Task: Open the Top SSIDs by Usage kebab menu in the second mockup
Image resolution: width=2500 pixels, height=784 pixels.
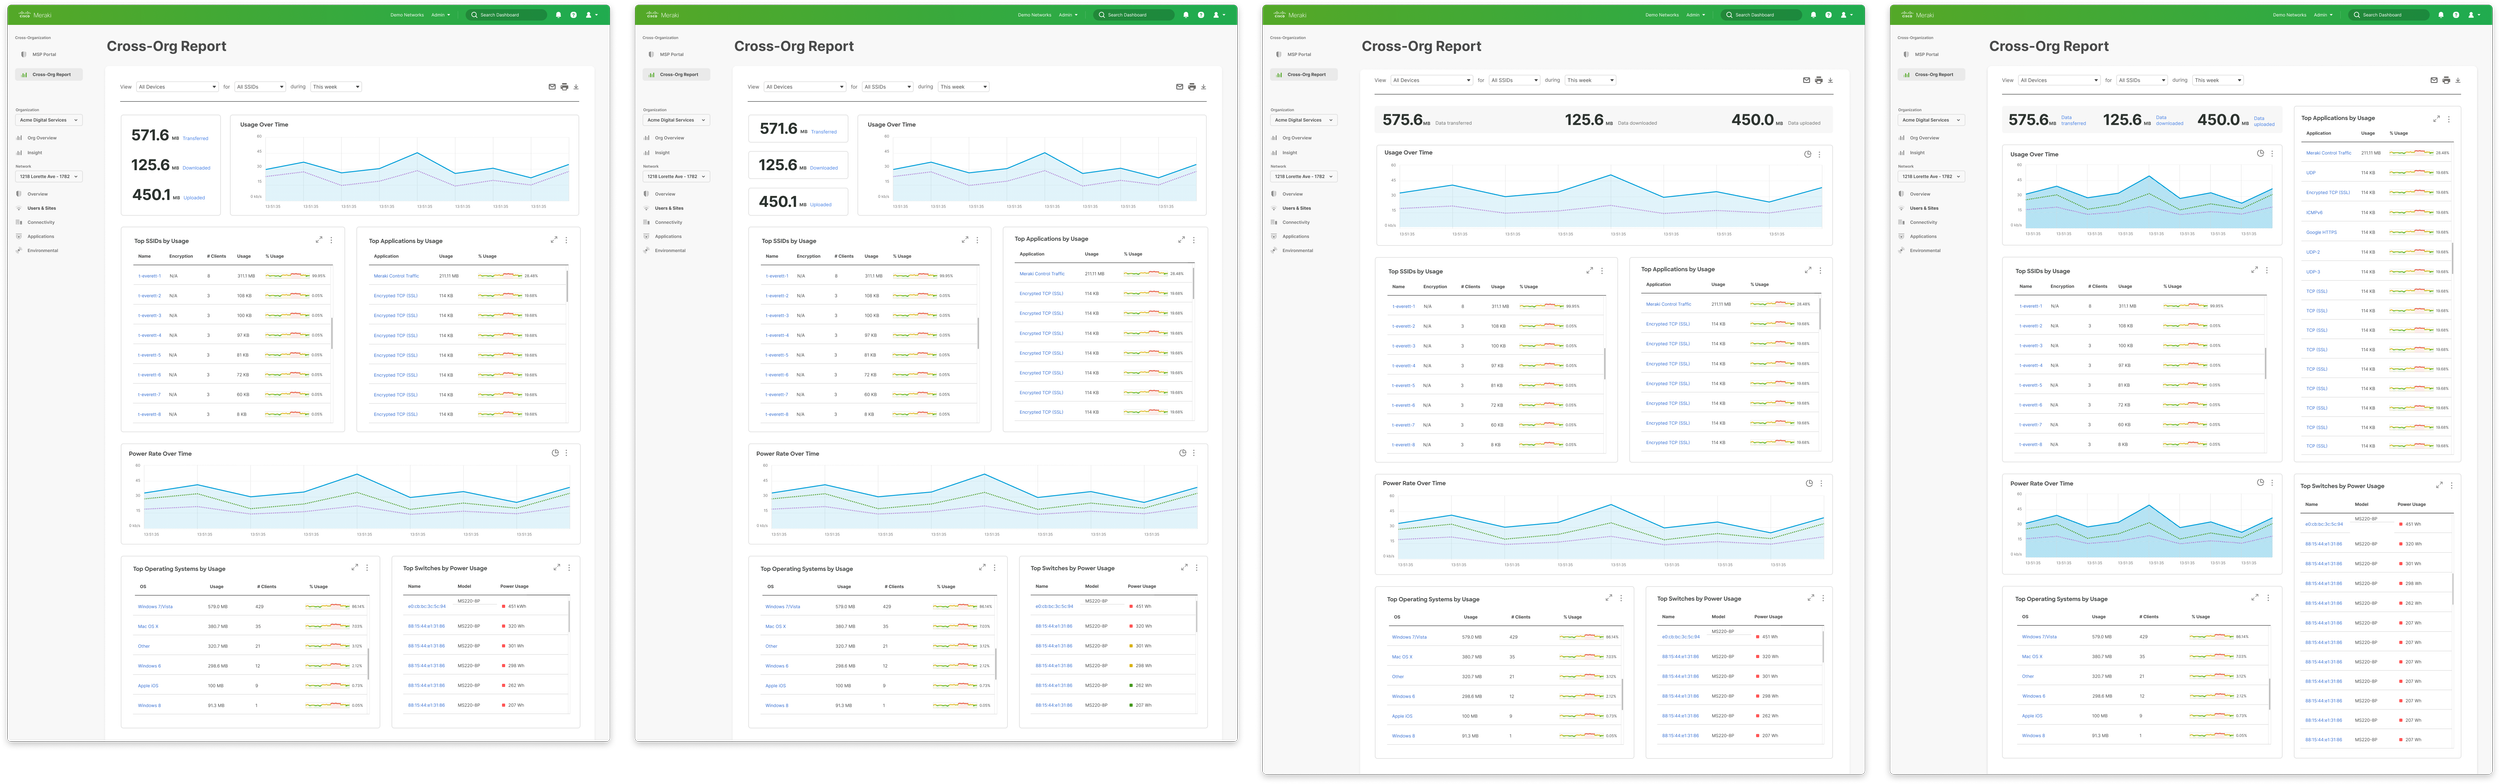Action: point(977,240)
